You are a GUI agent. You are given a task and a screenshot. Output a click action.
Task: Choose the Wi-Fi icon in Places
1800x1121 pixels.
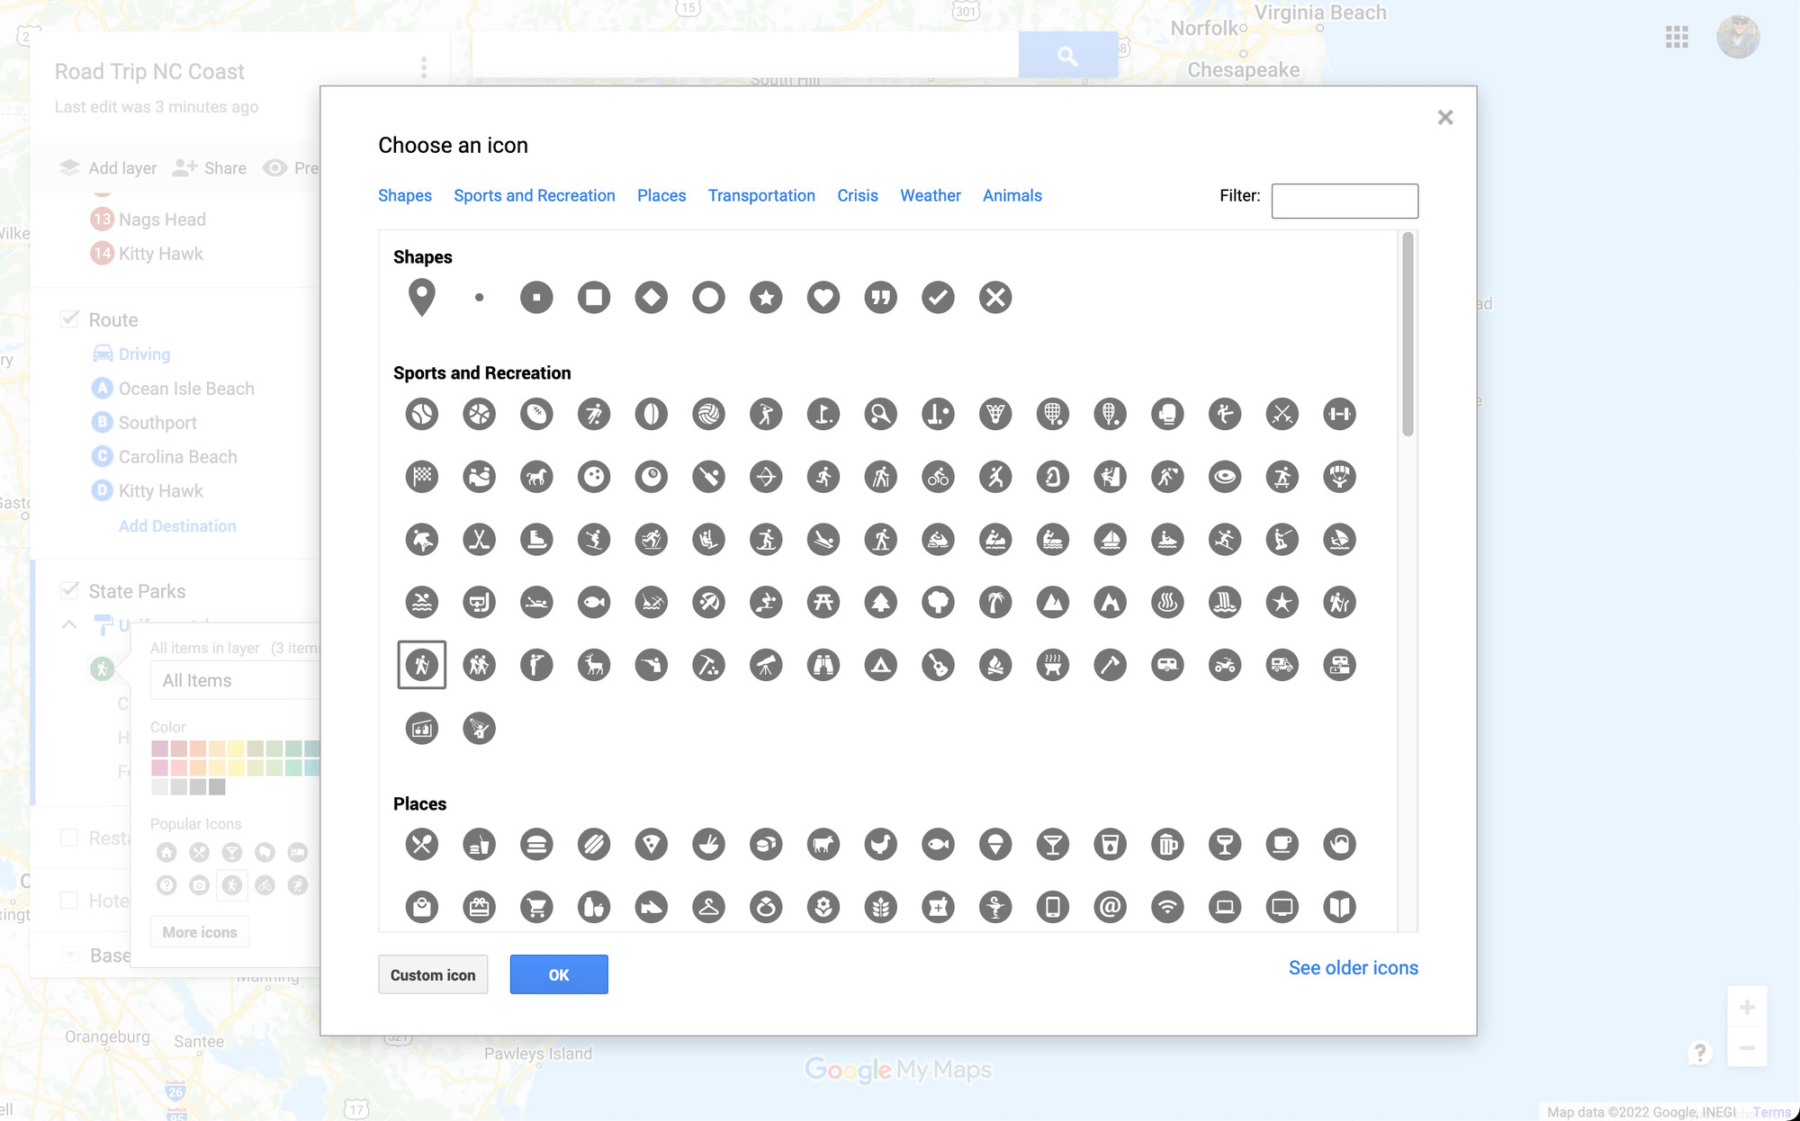point(1167,907)
